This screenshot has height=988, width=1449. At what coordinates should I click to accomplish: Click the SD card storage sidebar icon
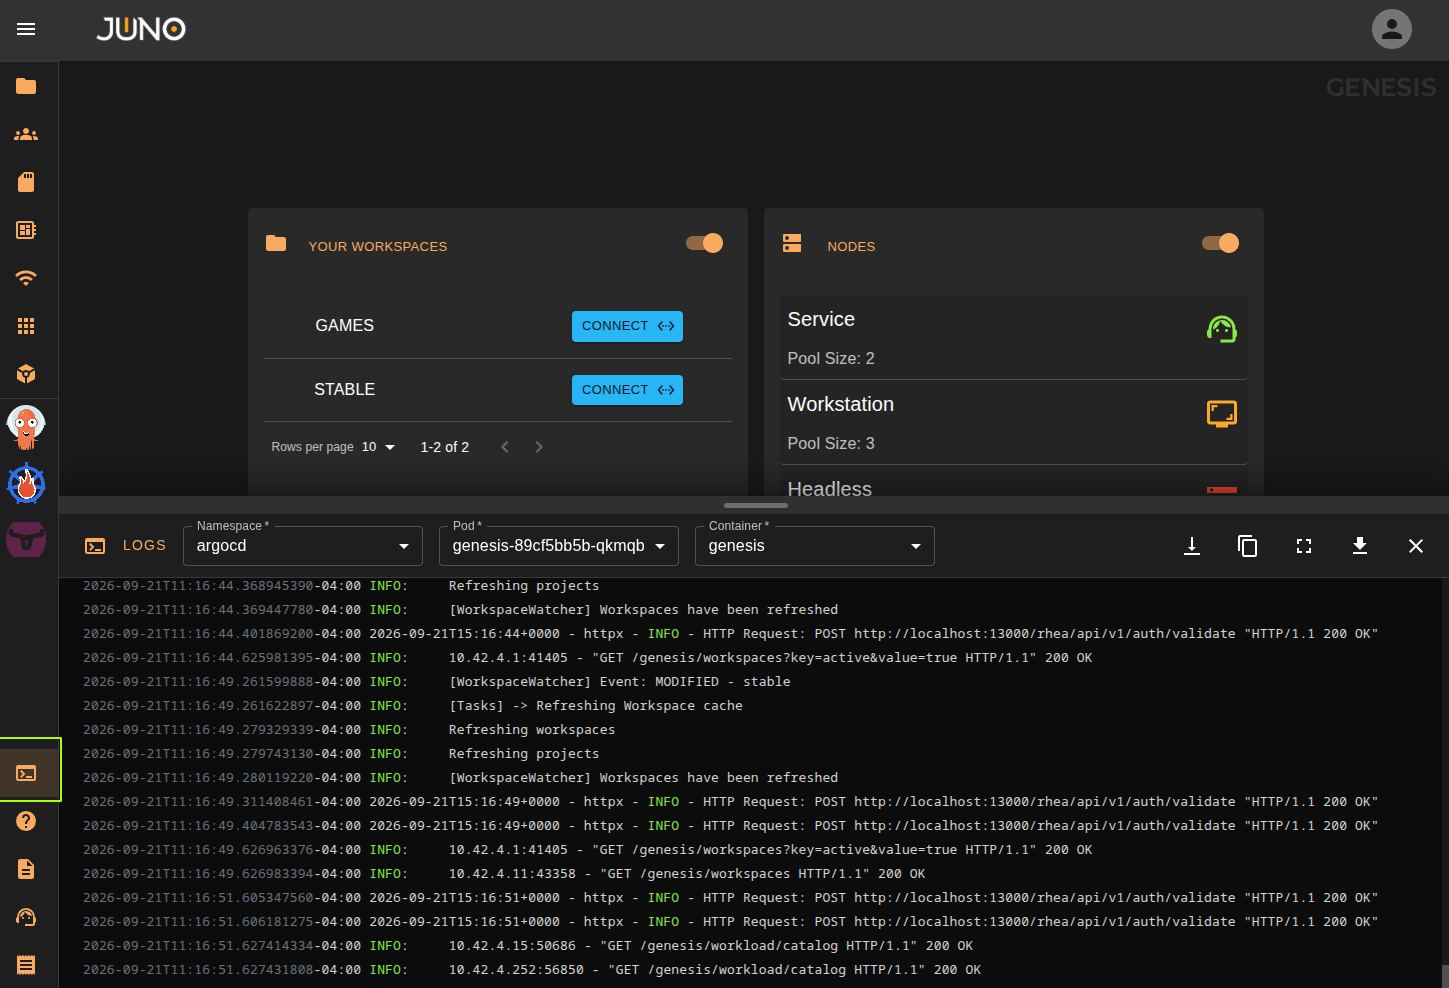(26, 182)
